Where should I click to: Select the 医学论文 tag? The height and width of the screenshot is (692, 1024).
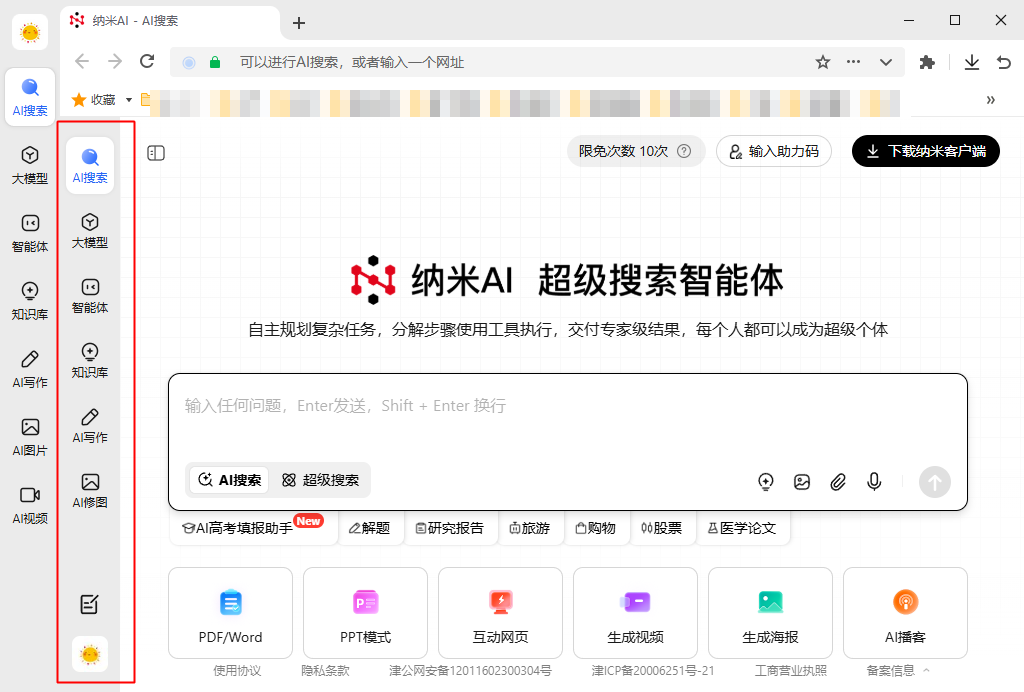[x=742, y=528]
